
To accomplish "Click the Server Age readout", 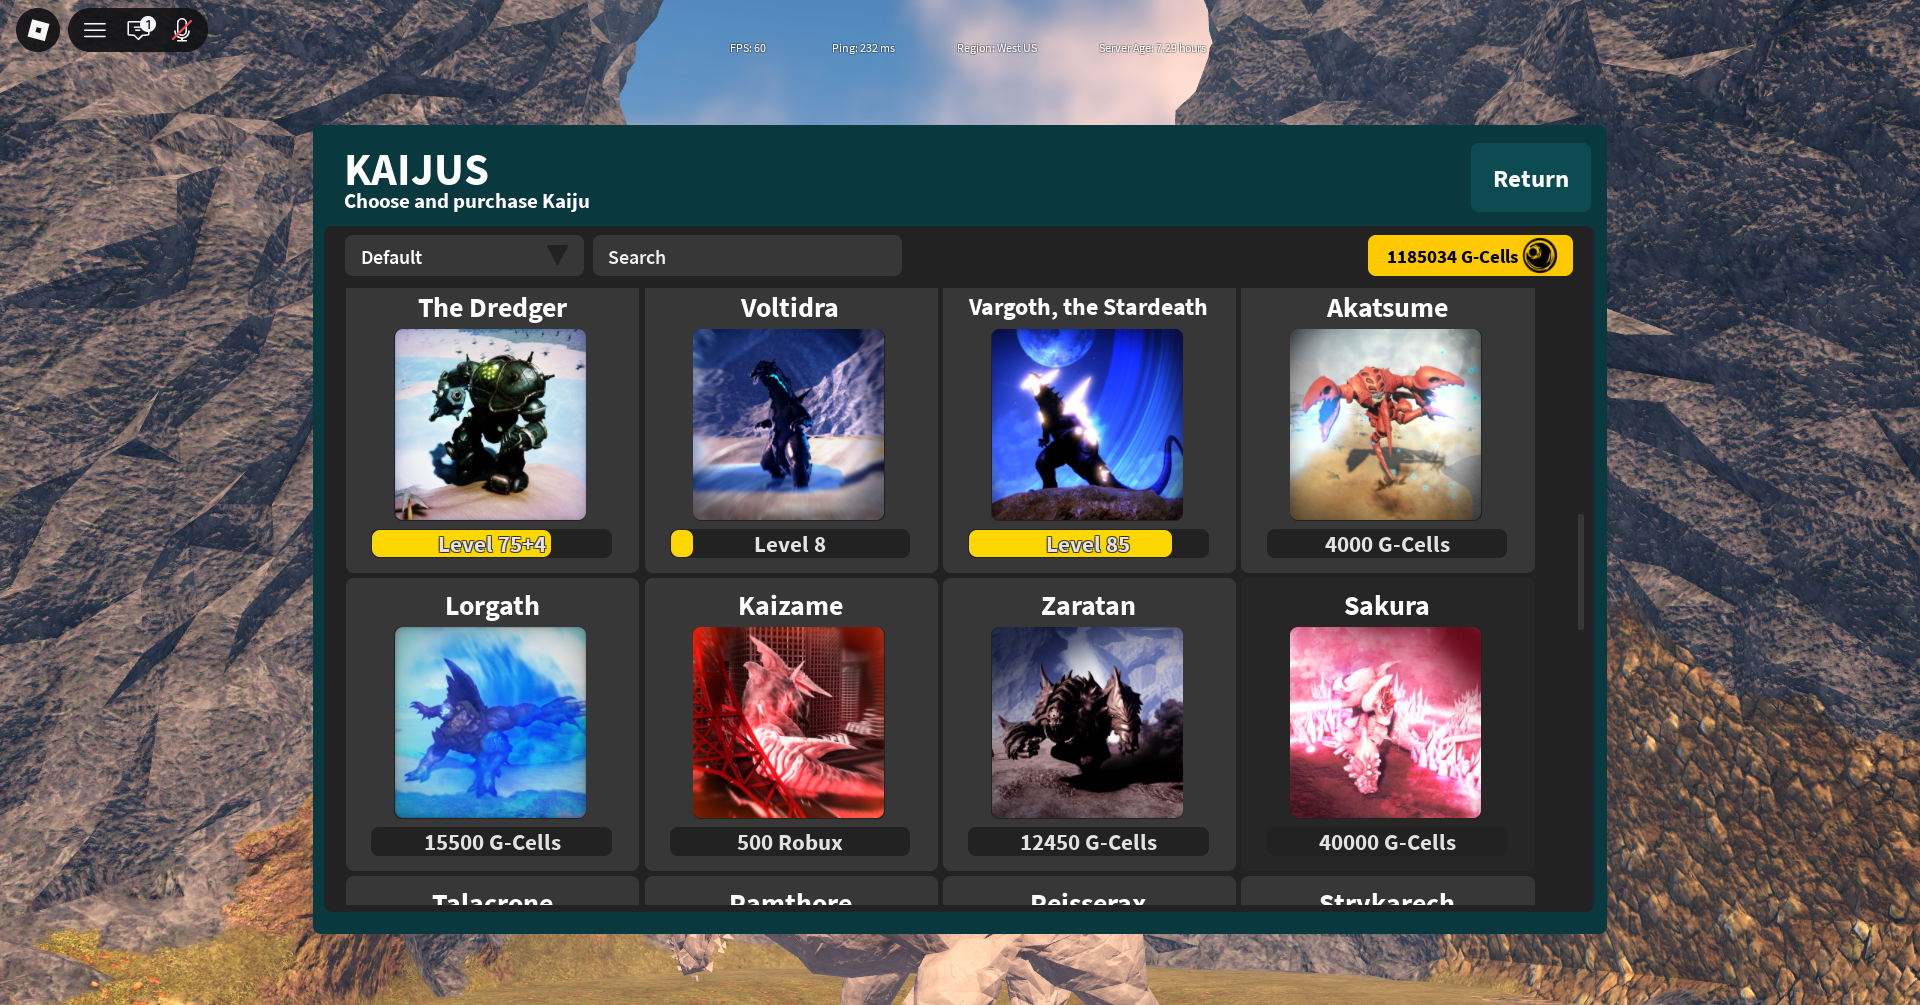I will point(1152,48).
